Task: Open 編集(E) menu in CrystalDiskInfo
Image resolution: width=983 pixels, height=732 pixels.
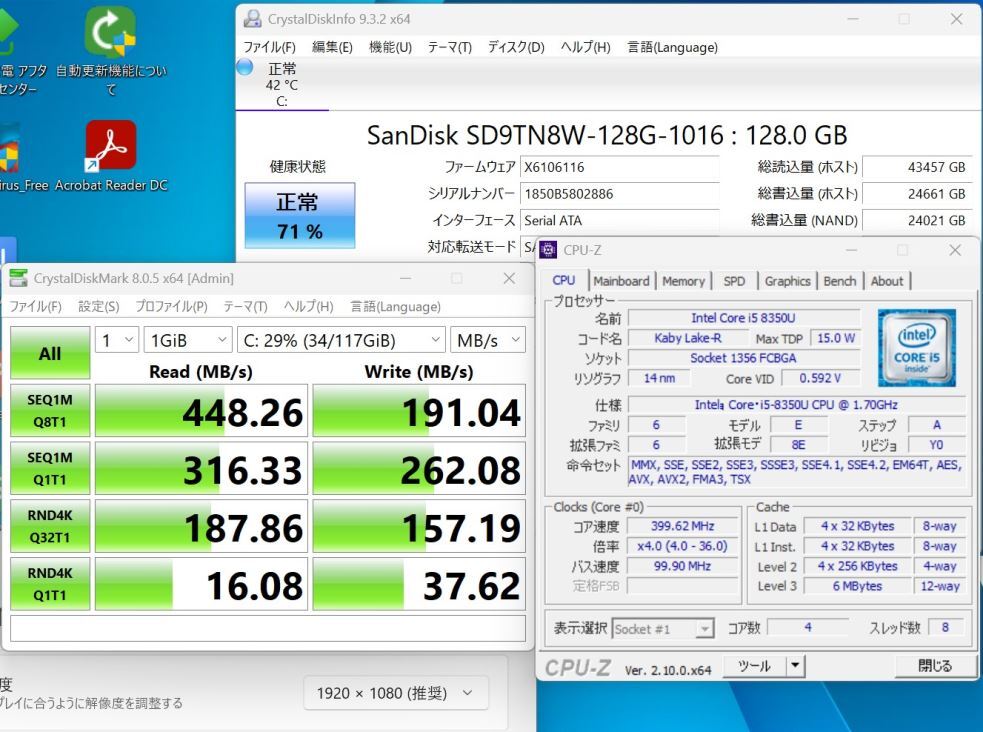Action: (x=332, y=48)
